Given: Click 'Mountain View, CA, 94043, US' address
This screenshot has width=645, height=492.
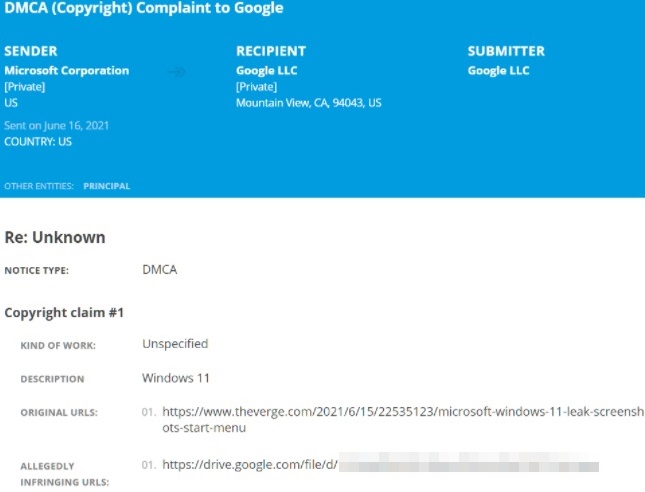Looking at the screenshot, I should tap(309, 103).
